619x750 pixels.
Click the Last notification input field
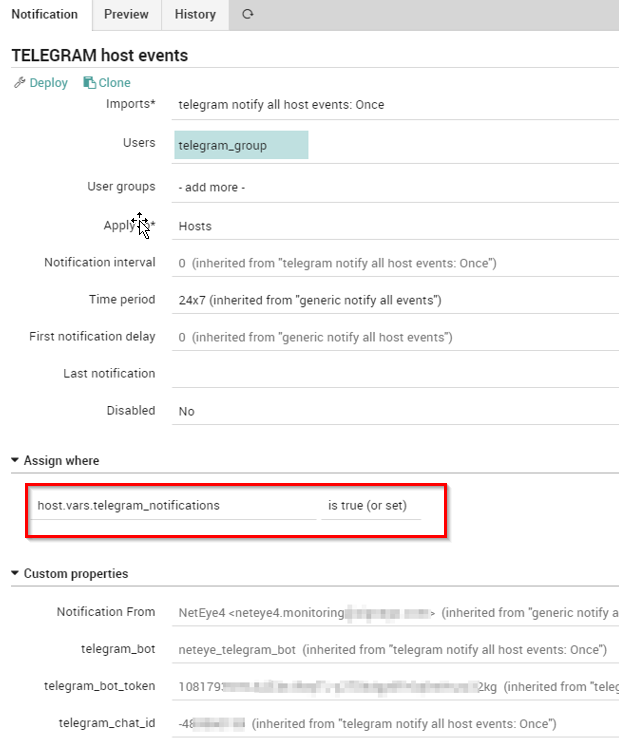click(395, 374)
